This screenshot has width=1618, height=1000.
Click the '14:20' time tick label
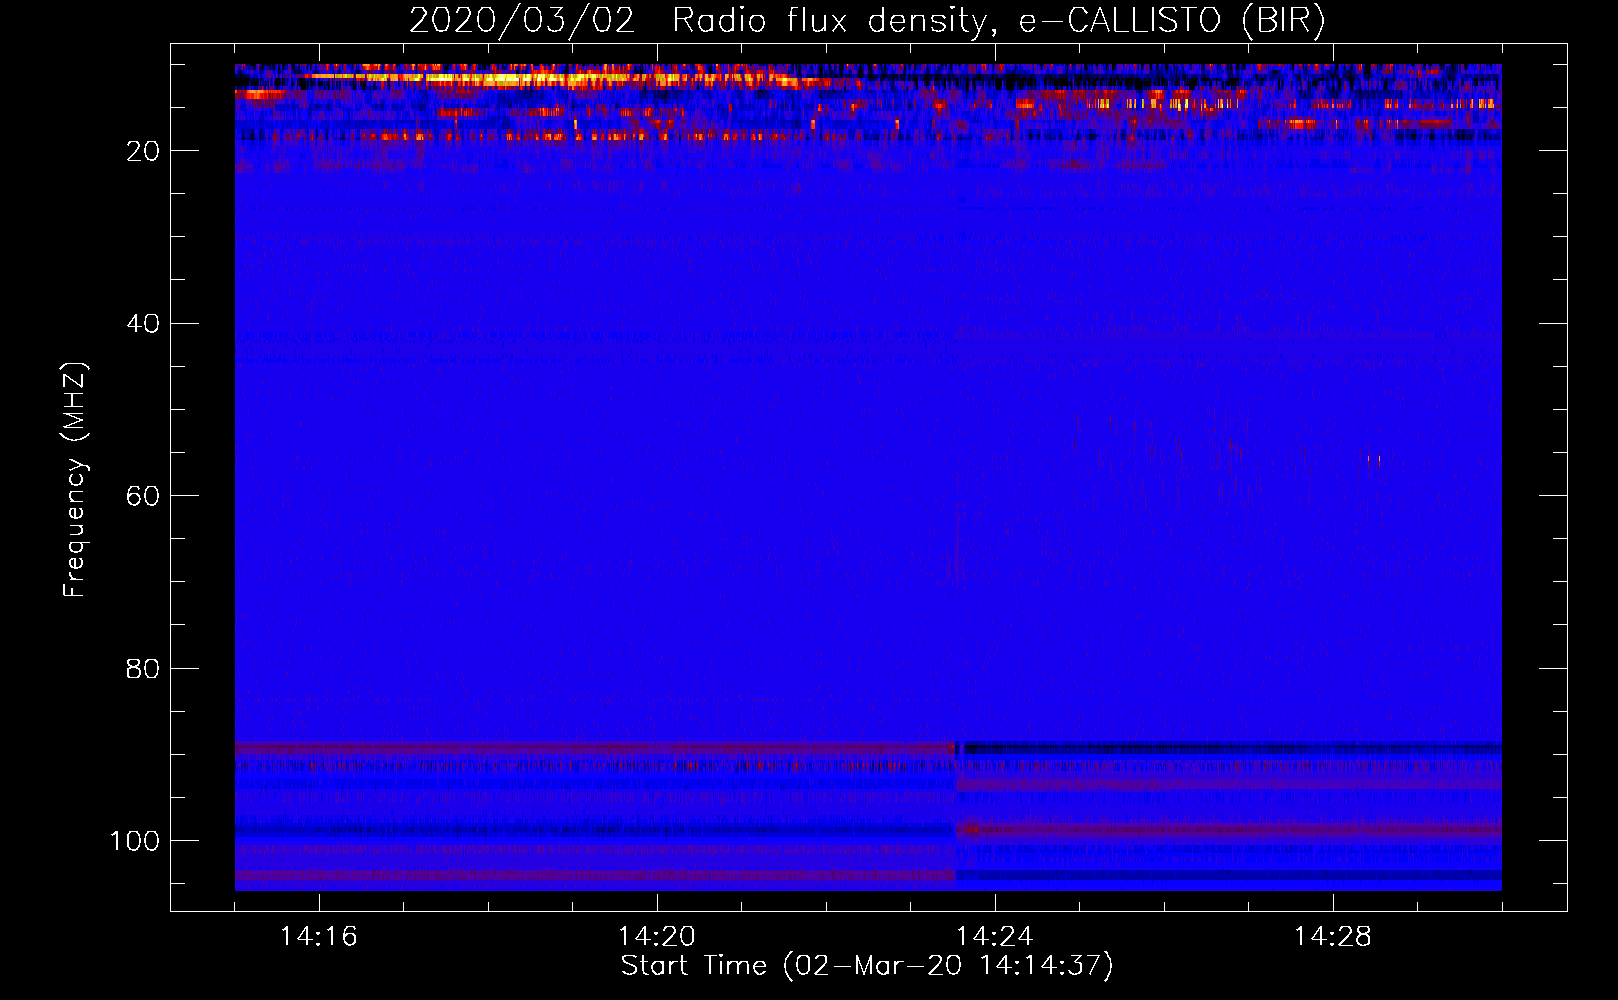pos(656,937)
